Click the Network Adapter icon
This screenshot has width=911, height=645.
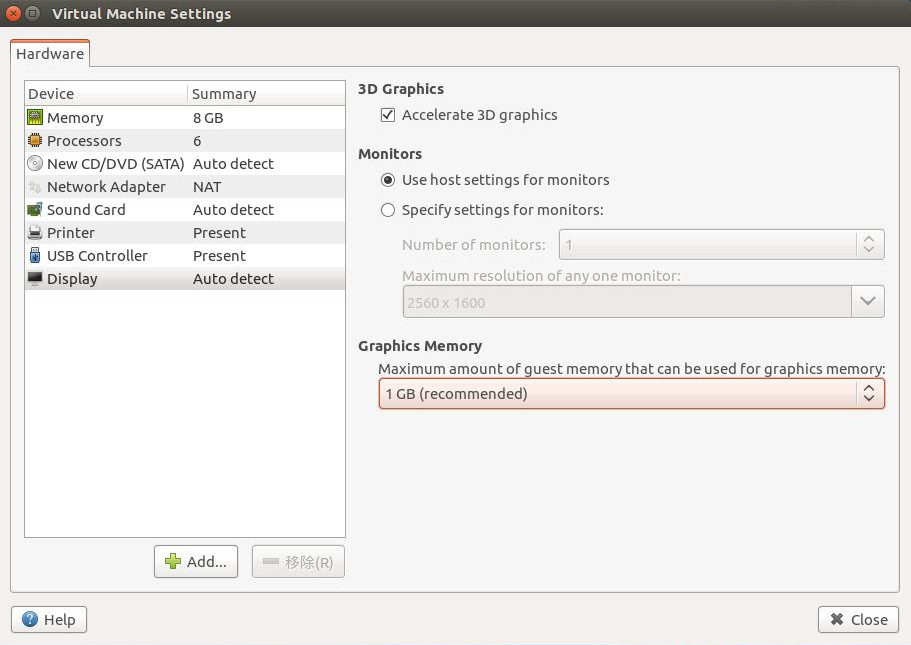35,187
